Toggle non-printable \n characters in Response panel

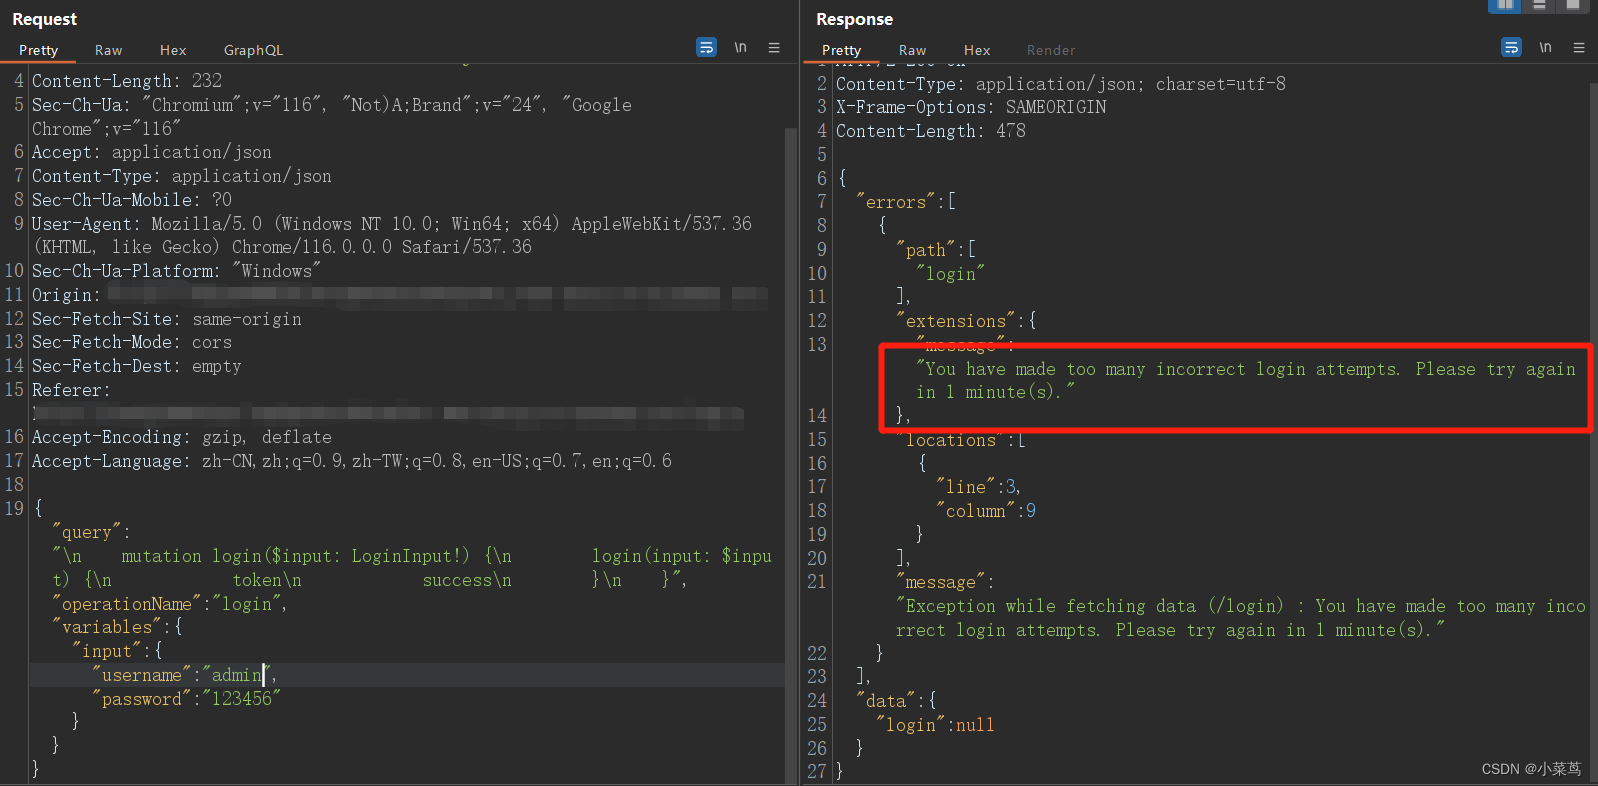[x=1545, y=47]
